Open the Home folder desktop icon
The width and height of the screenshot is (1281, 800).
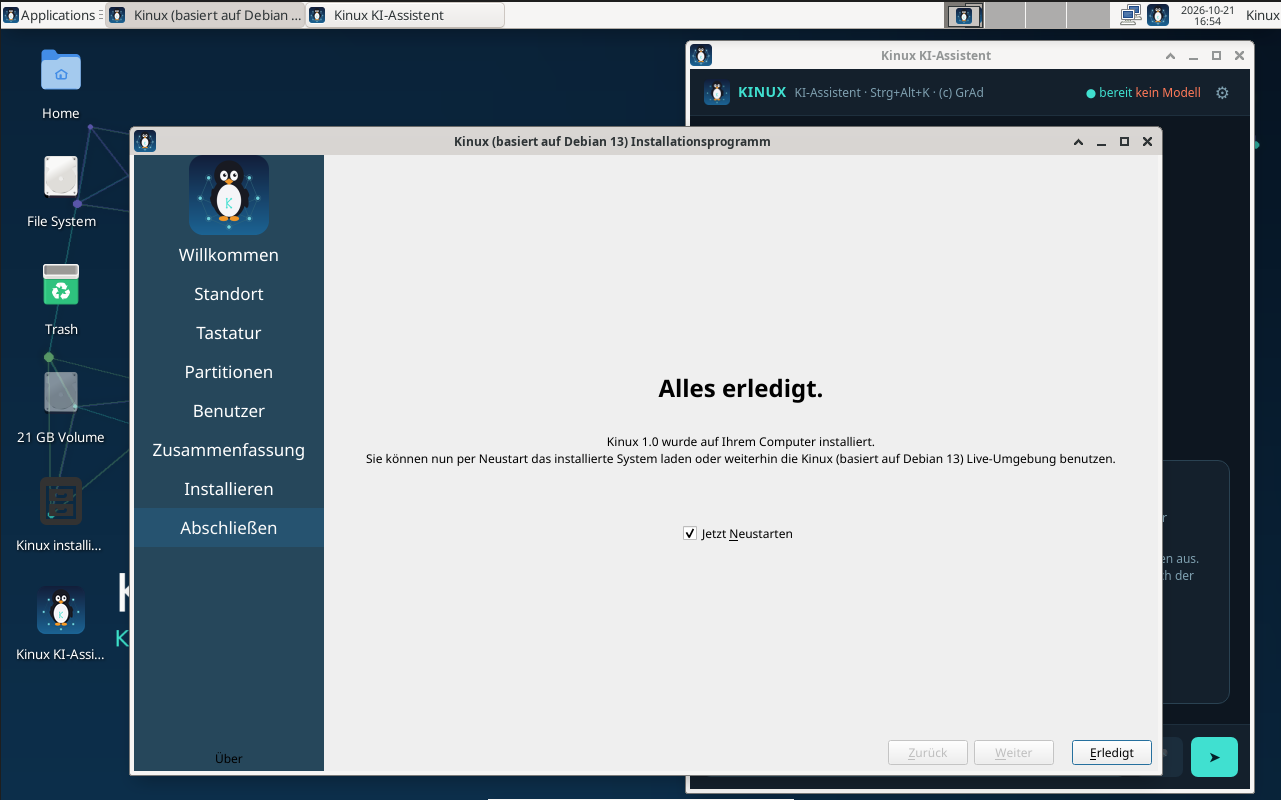point(61,71)
